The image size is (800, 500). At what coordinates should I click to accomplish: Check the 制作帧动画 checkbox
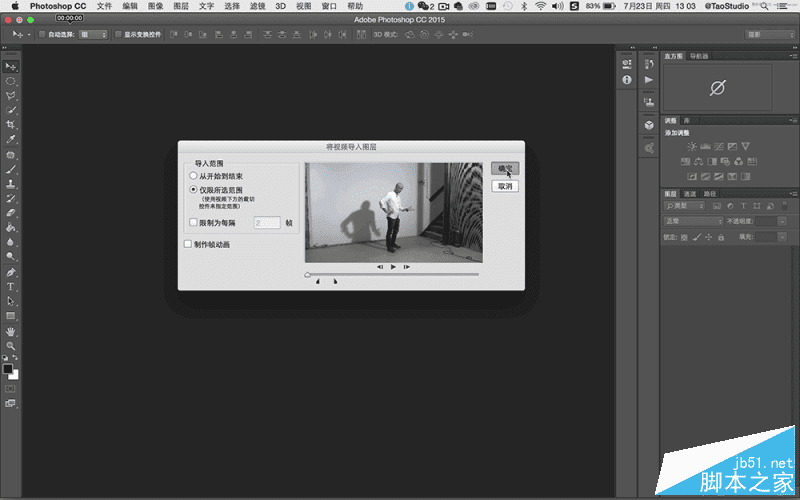coord(187,243)
